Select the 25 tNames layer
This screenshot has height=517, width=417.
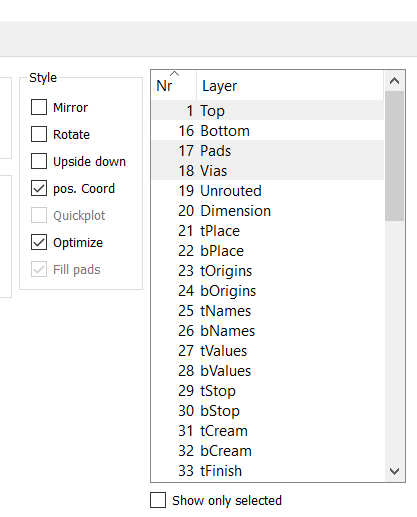[268, 311]
